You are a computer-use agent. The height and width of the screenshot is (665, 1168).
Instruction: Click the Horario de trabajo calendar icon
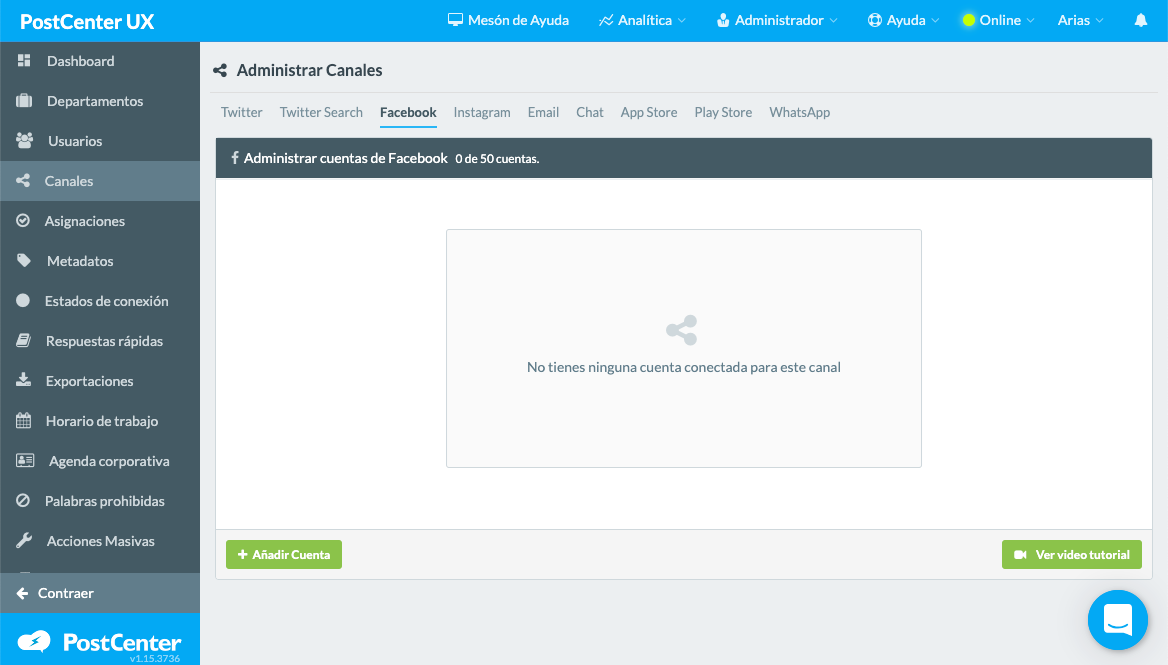[x=24, y=420]
